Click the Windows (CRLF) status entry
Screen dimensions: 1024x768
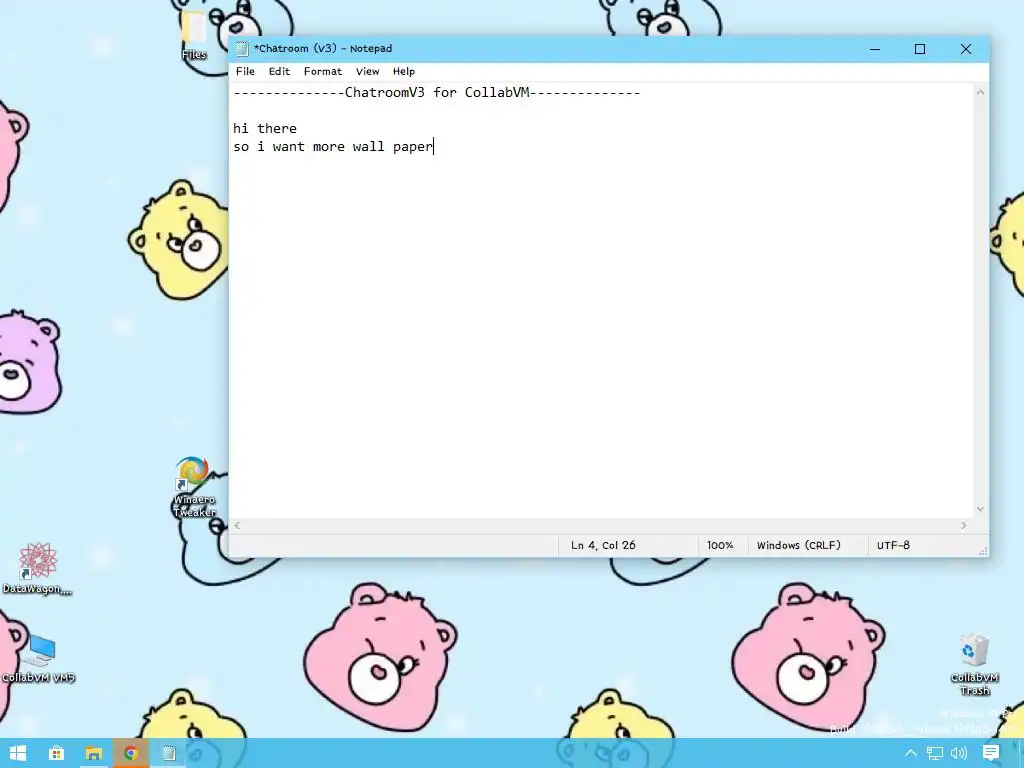tap(798, 545)
